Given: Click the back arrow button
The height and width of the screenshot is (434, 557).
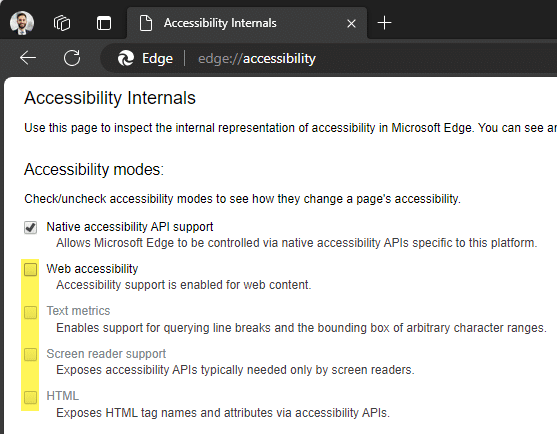Looking at the screenshot, I should pyautogui.click(x=28, y=58).
